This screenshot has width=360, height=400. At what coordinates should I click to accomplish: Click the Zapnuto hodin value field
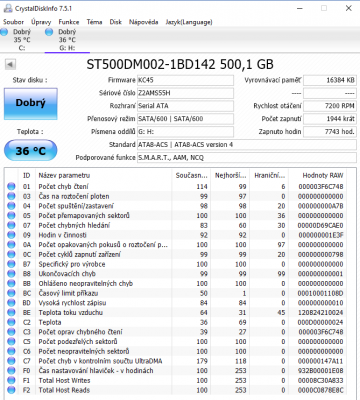click(330, 132)
